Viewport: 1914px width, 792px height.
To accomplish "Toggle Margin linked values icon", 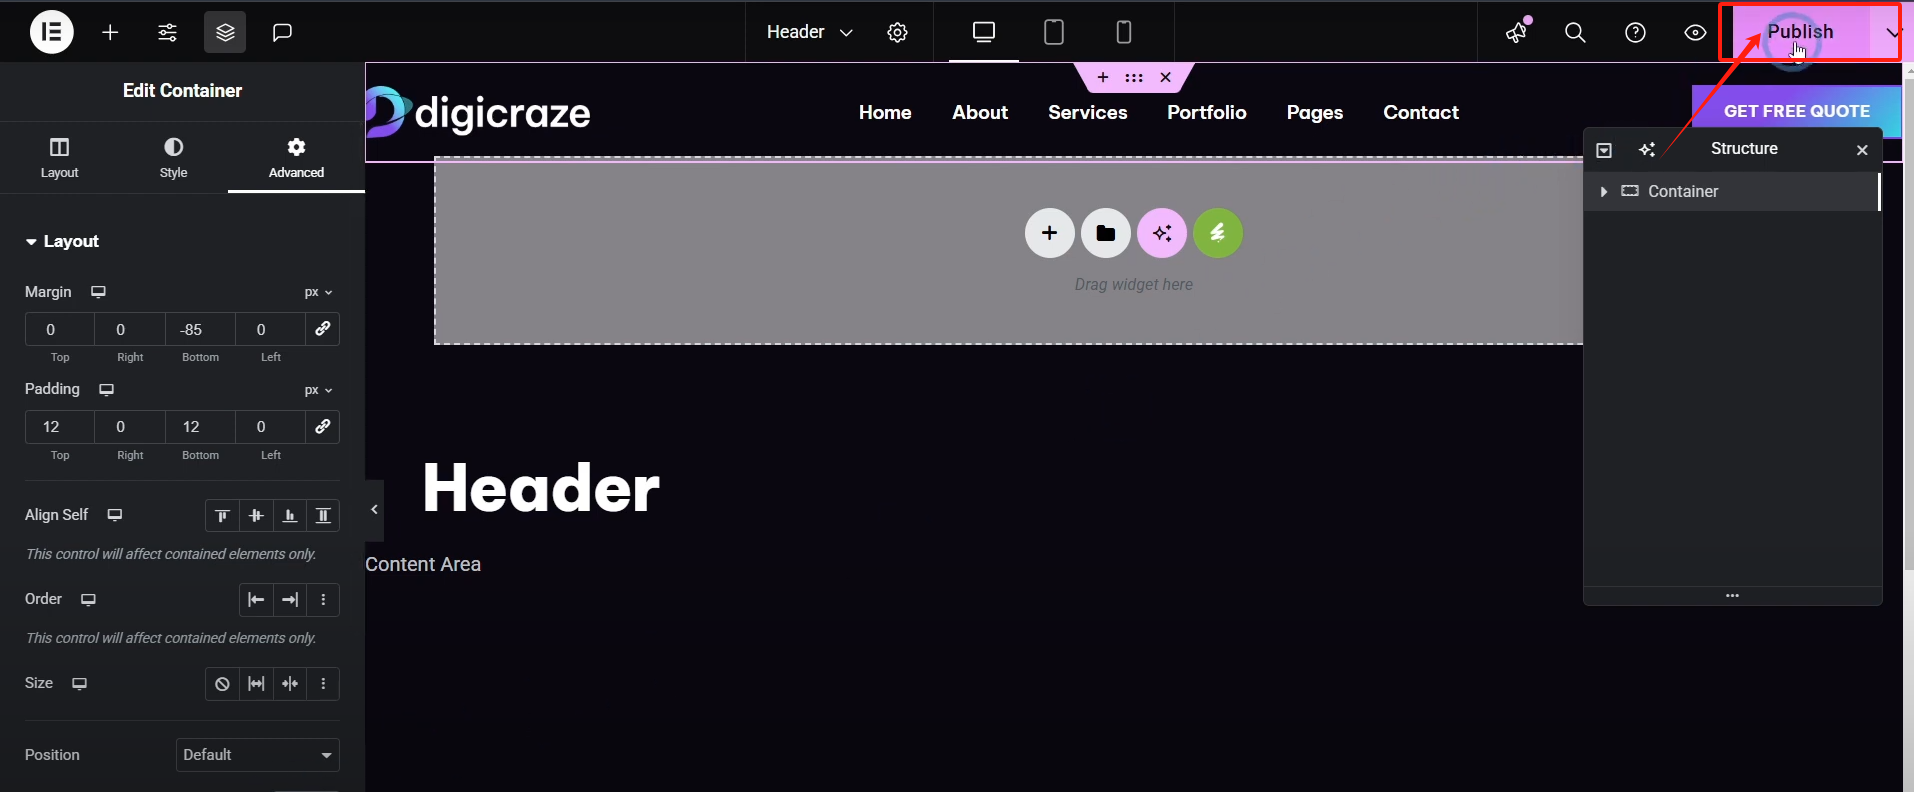I will (x=322, y=329).
